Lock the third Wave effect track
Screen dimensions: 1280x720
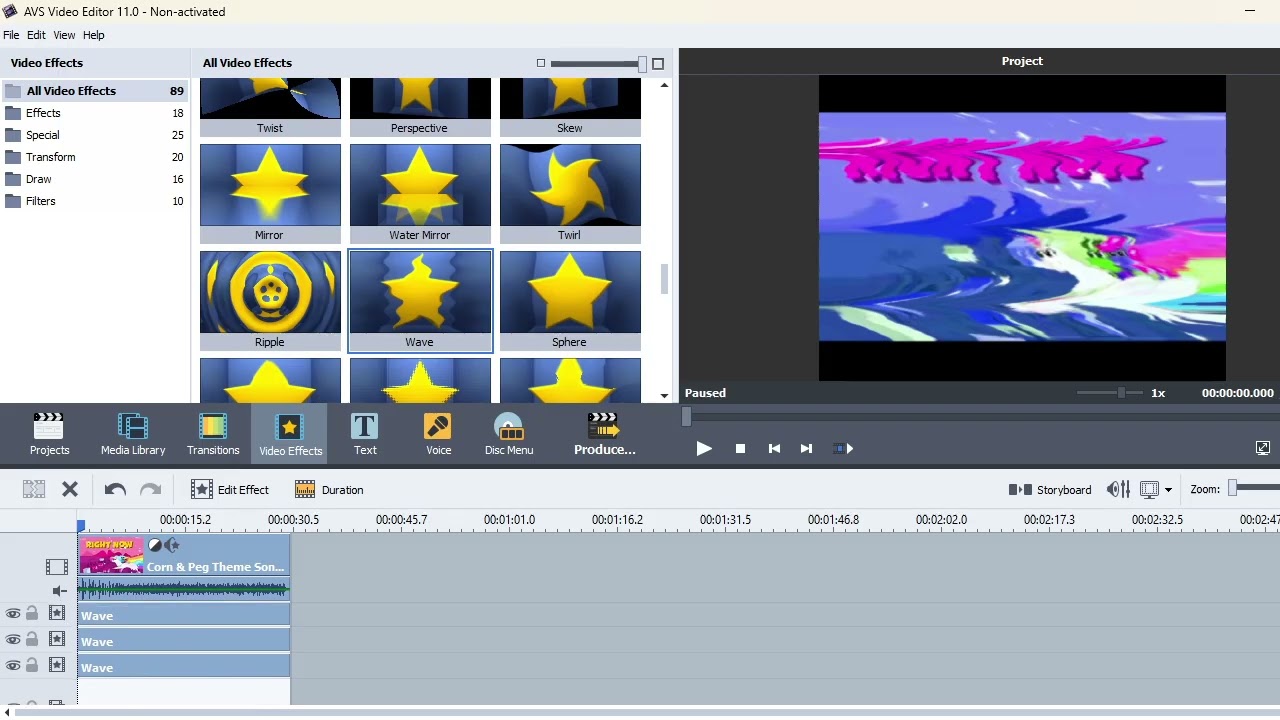click(x=32, y=666)
